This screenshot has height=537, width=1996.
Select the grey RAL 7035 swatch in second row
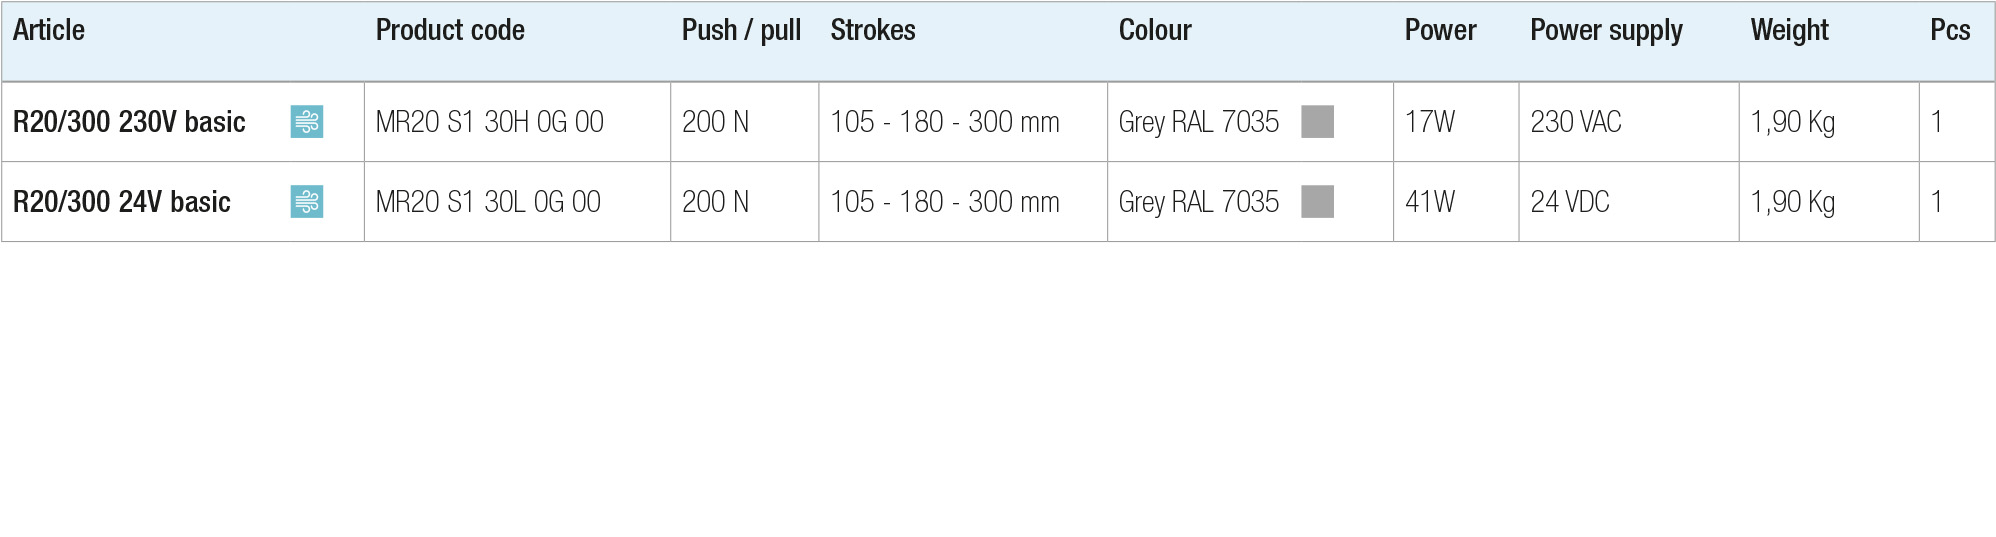coord(1317,202)
